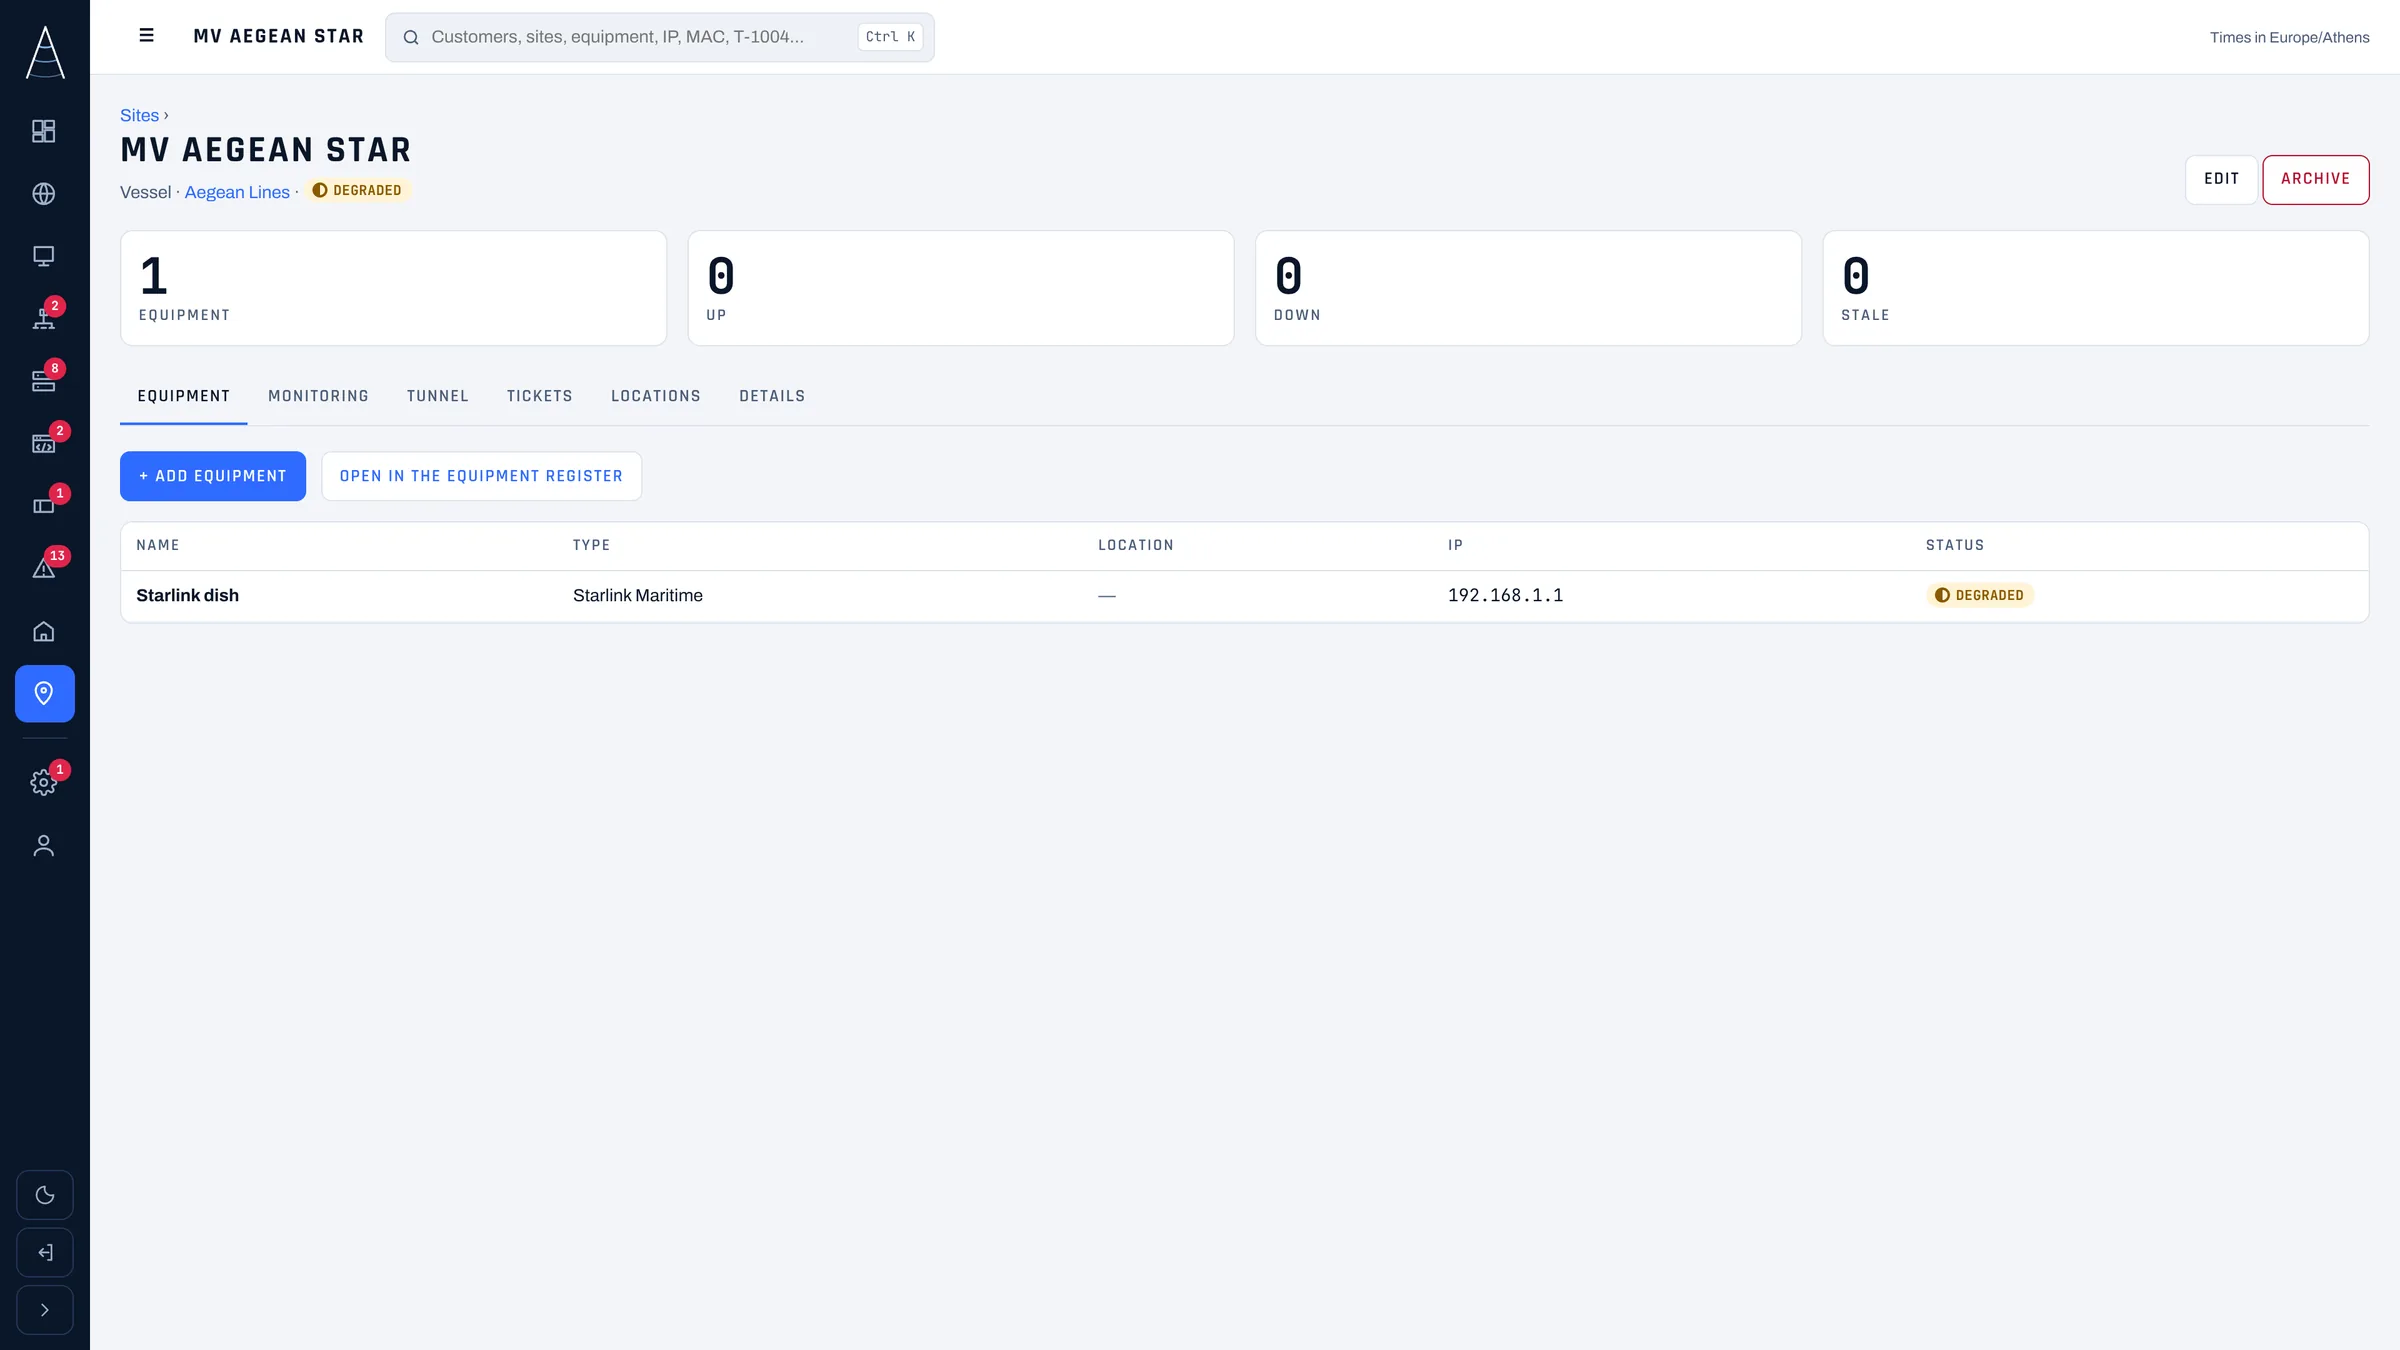Open the settings gear icon in sidebar
This screenshot has width=2400, height=1350.
tap(44, 782)
